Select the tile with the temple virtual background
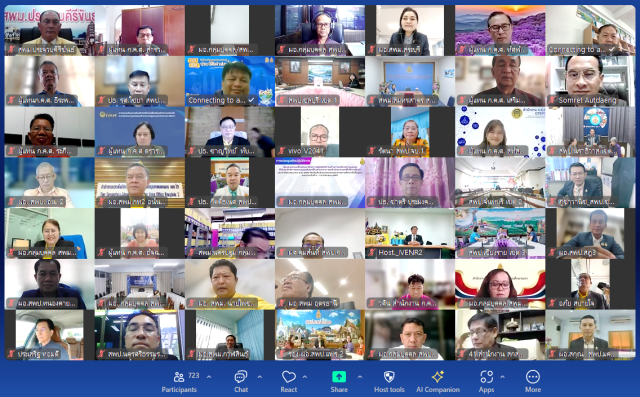The image size is (640, 397). (x=320, y=335)
